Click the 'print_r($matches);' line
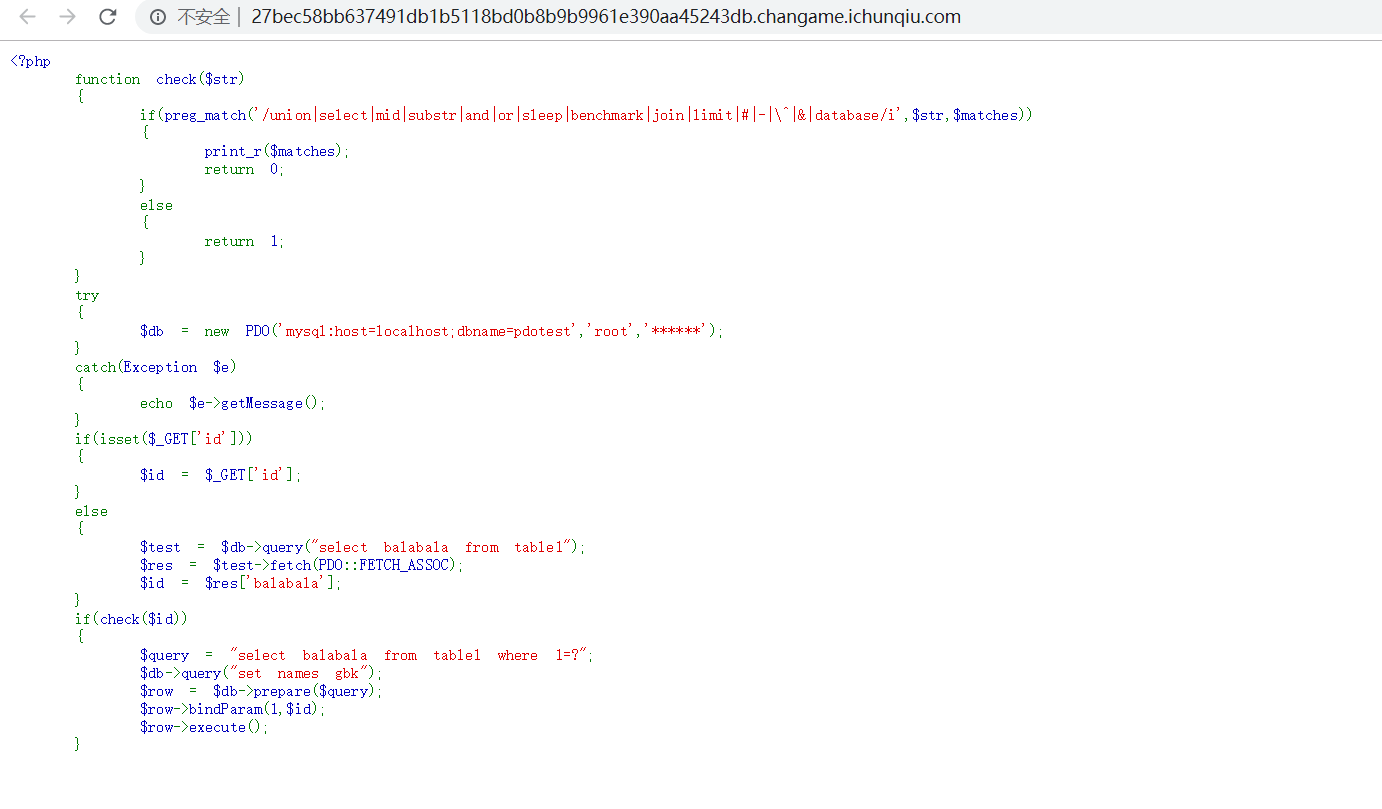Viewport: 1382px width, 809px height. point(276,151)
